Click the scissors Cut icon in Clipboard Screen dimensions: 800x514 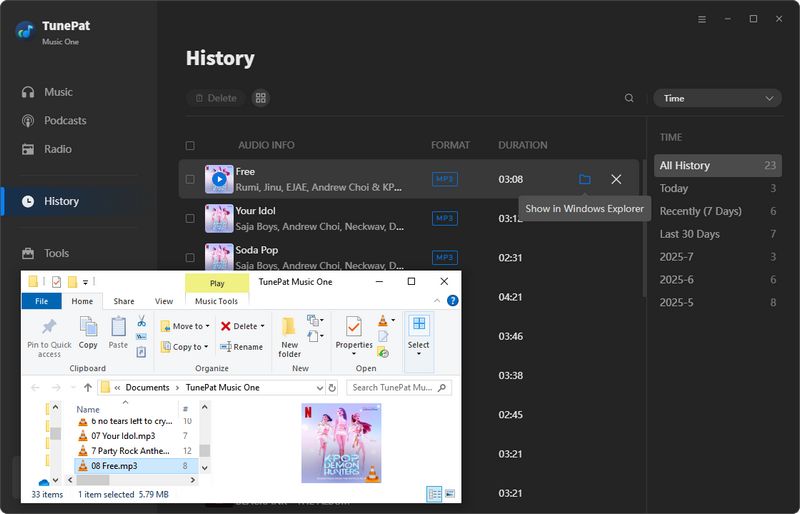(141, 321)
